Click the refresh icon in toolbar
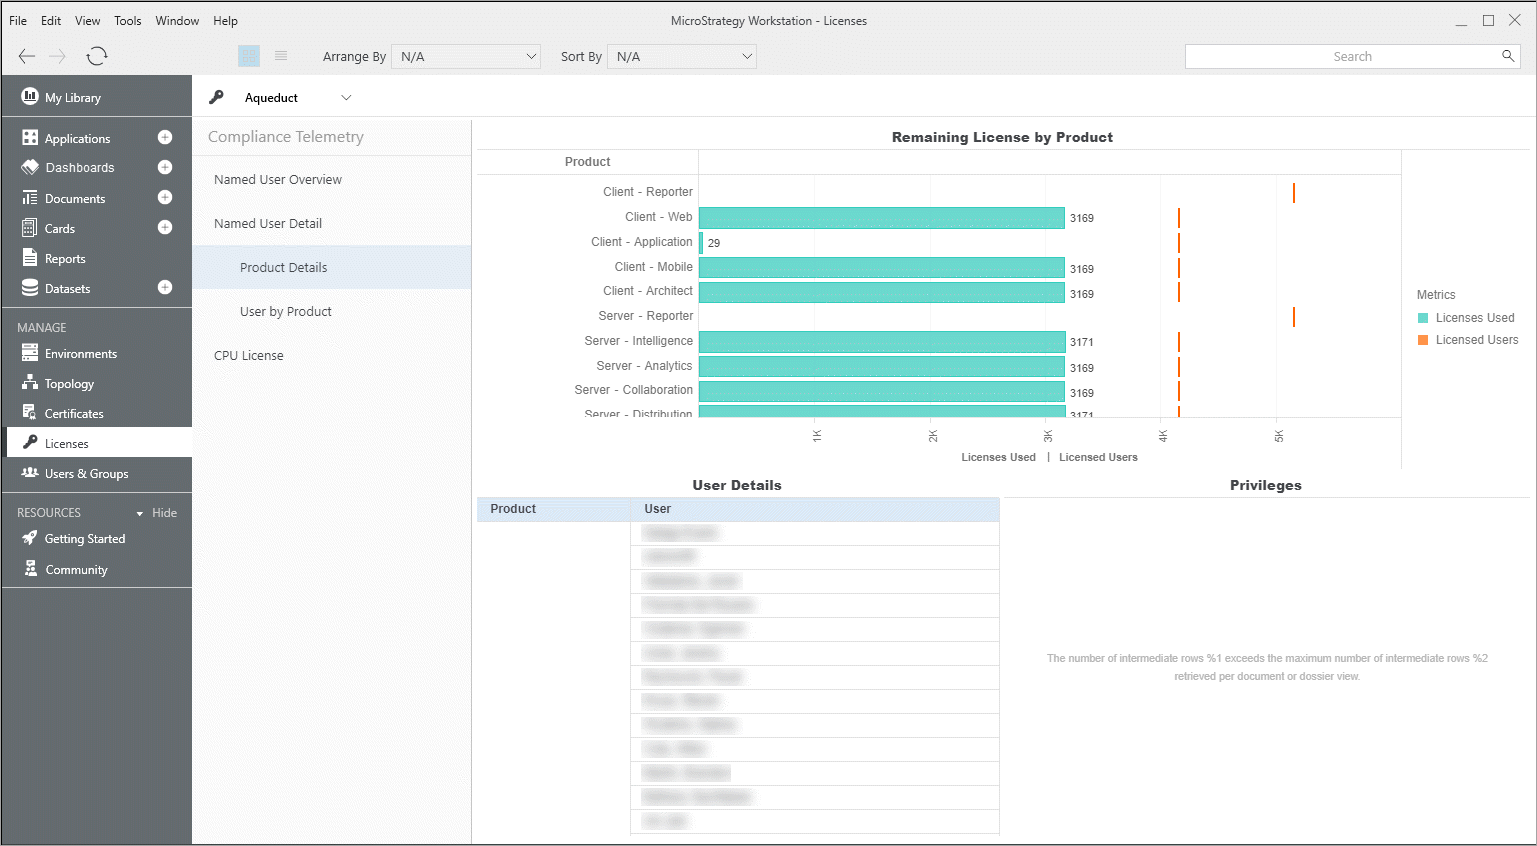This screenshot has height=846, width=1537. pyautogui.click(x=97, y=56)
